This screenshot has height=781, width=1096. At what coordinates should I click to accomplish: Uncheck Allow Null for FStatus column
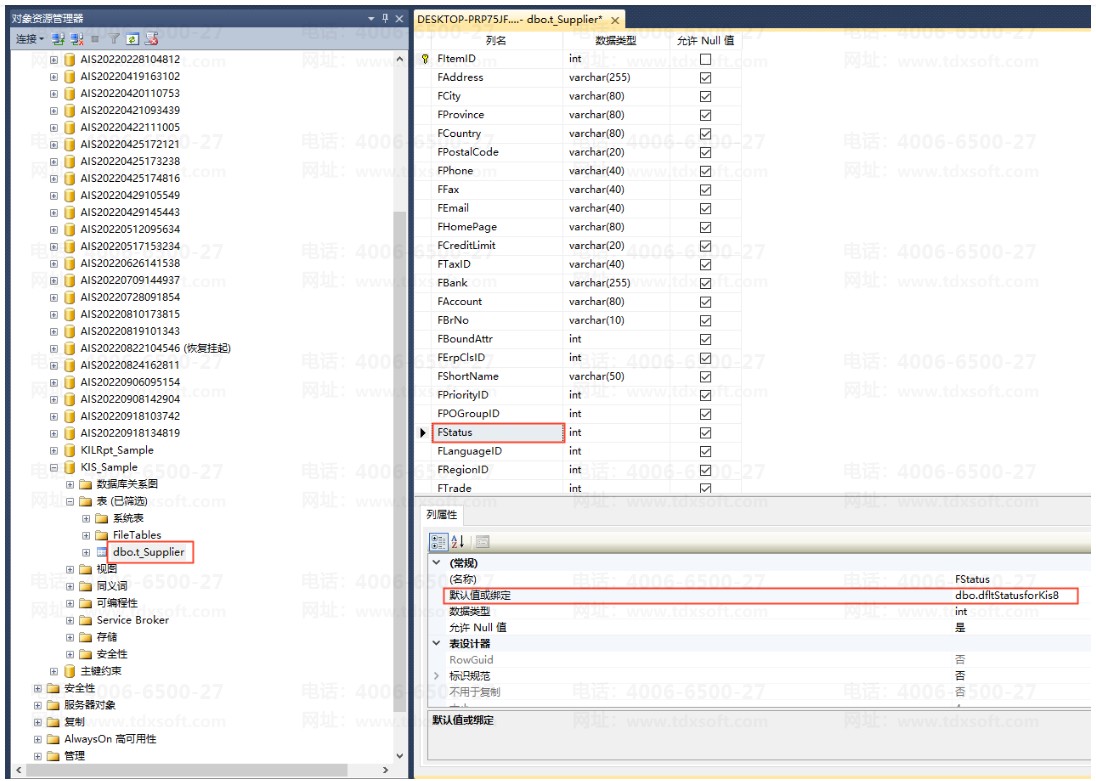pyautogui.click(x=705, y=433)
